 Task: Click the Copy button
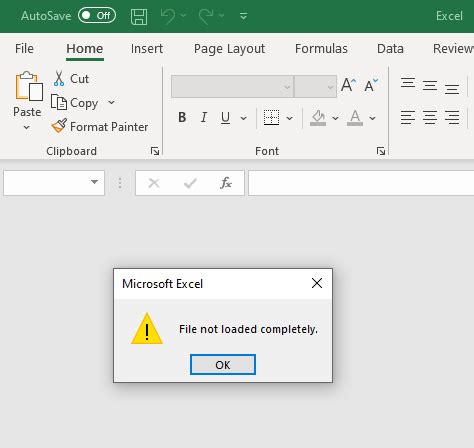pos(75,103)
